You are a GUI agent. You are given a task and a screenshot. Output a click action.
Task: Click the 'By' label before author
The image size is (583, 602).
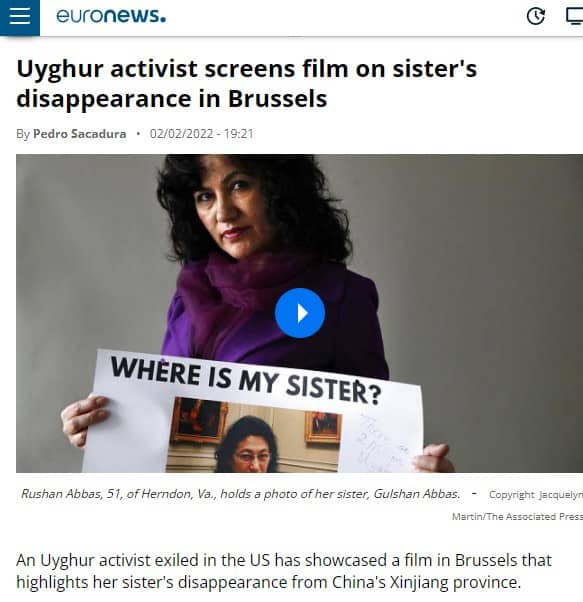point(23,134)
